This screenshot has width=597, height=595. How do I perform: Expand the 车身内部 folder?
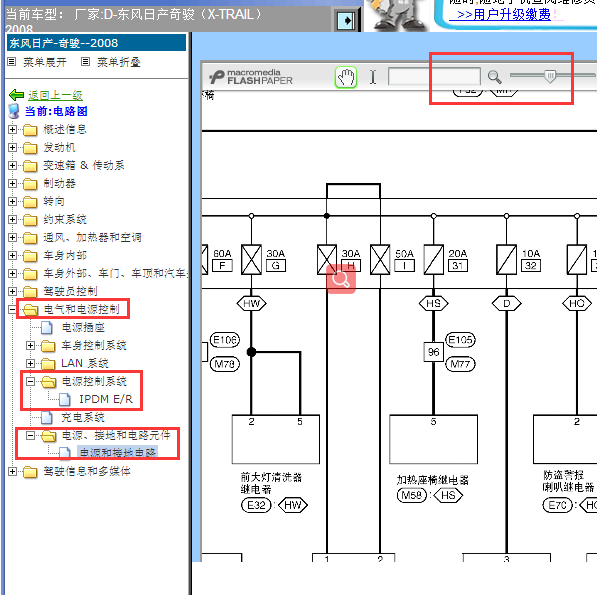click(x=12, y=255)
